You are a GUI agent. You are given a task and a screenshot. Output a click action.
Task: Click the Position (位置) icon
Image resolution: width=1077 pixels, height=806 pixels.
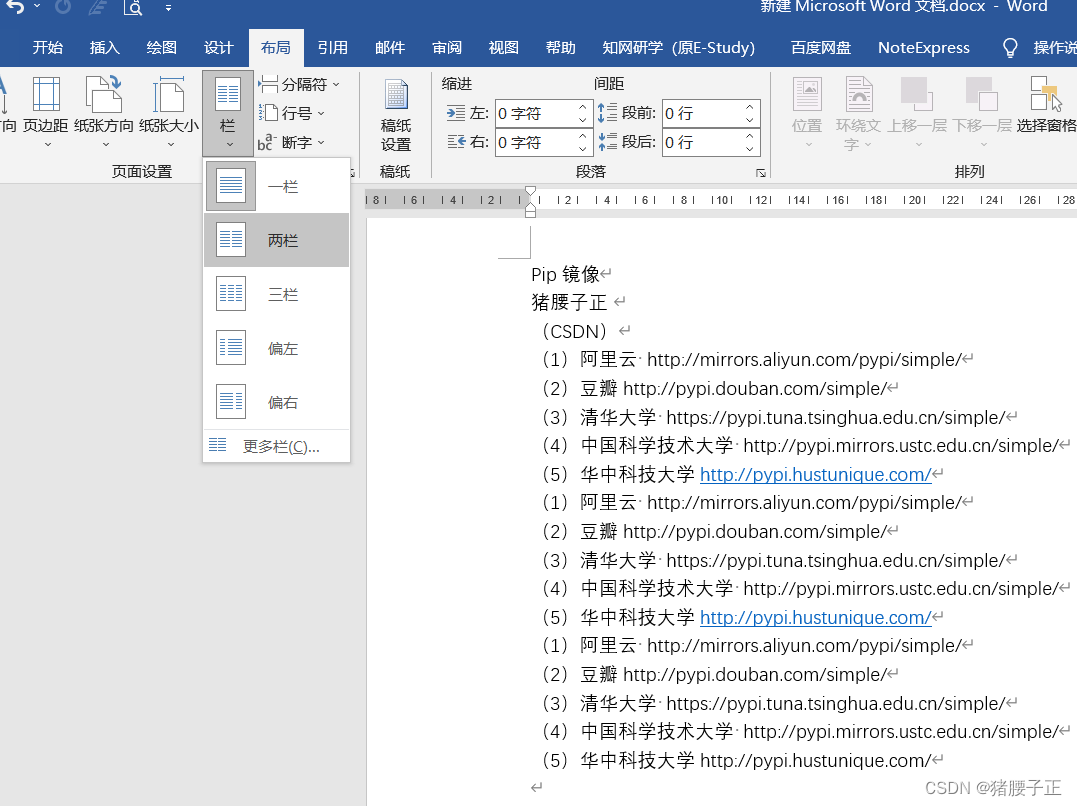(x=807, y=94)
